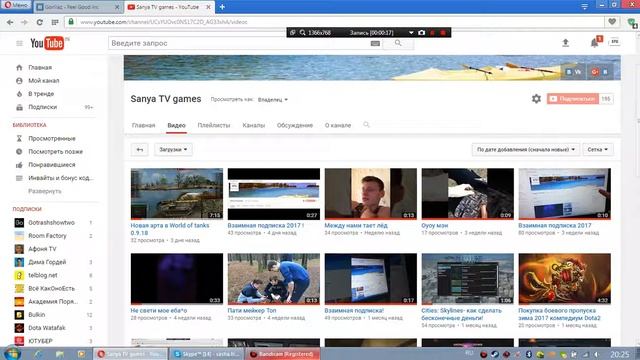Expand the Загрузки filter dropdown
The image size is (640, 360).
point(173,149)
